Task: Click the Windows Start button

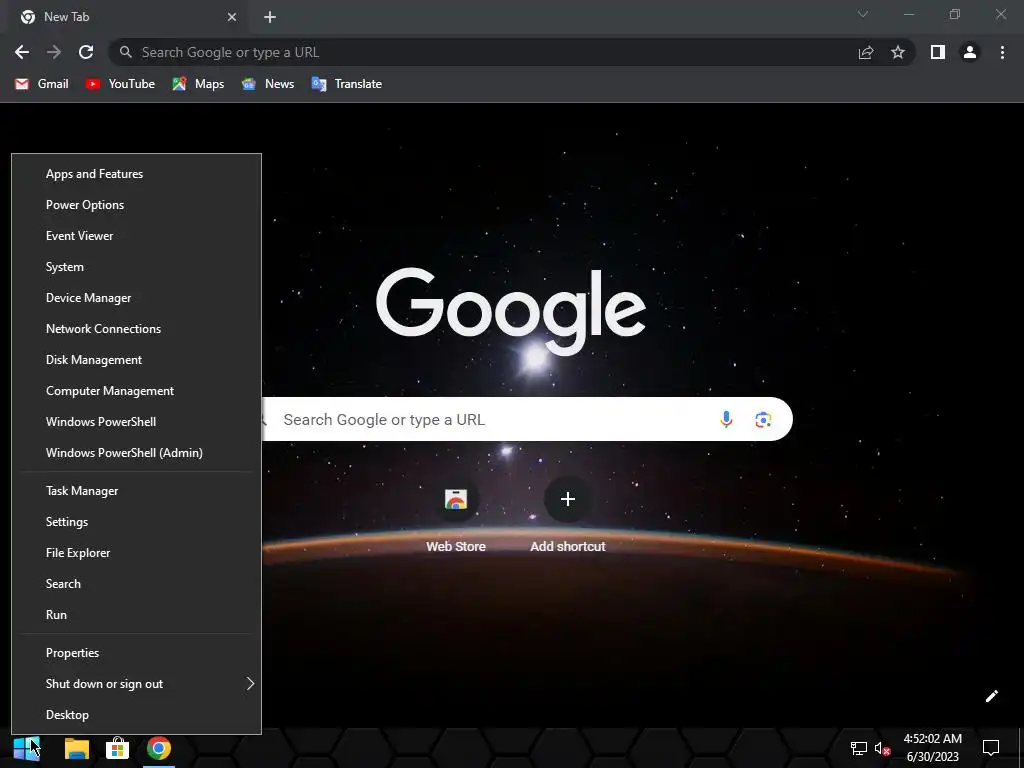Action: (26, 748)
